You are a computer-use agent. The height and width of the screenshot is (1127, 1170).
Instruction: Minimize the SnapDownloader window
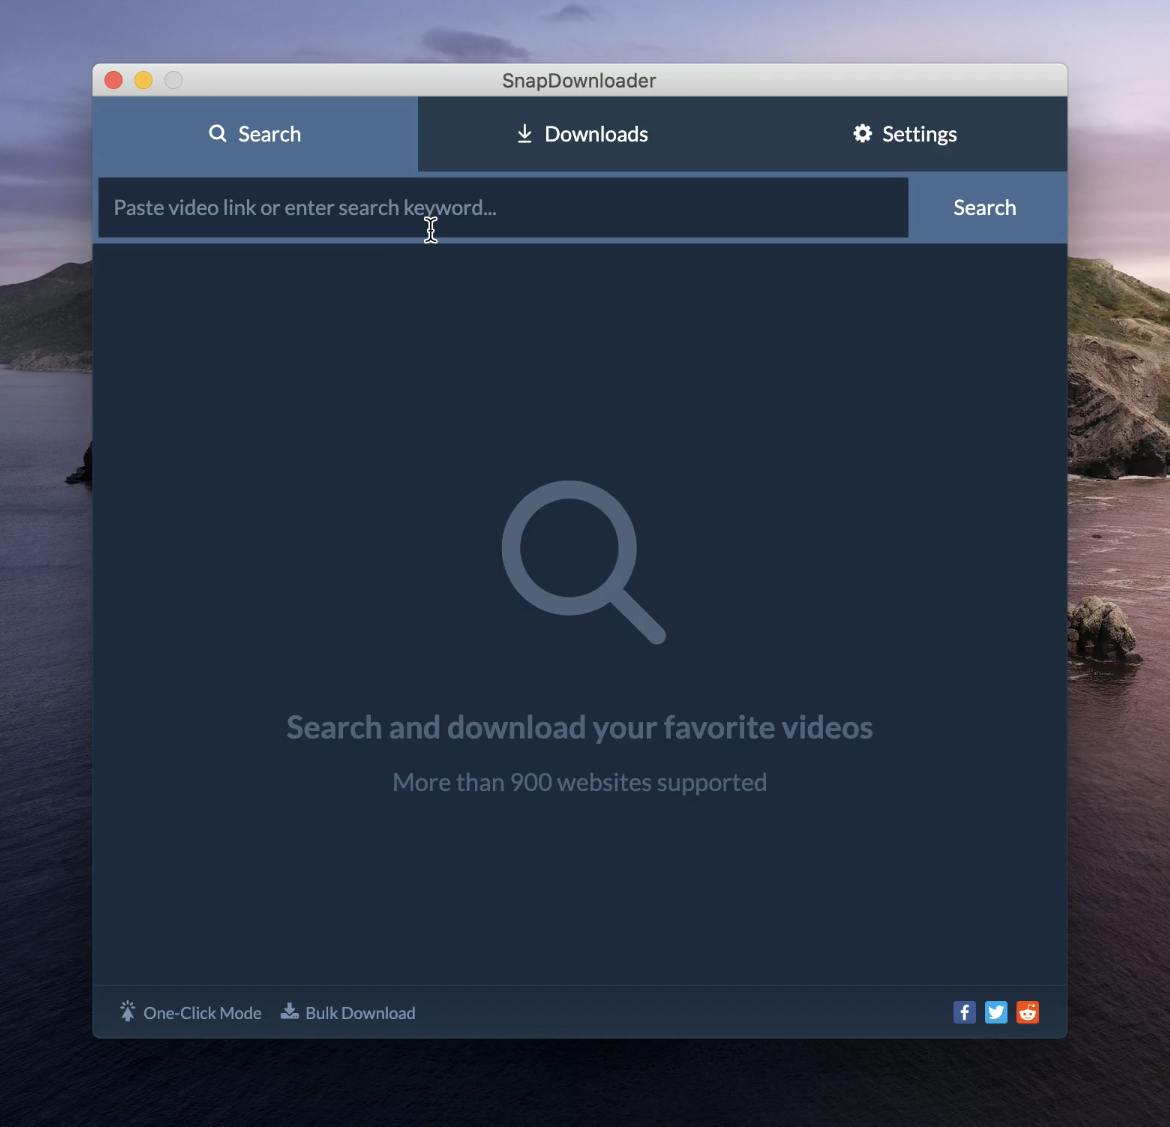tap(143, 80)
